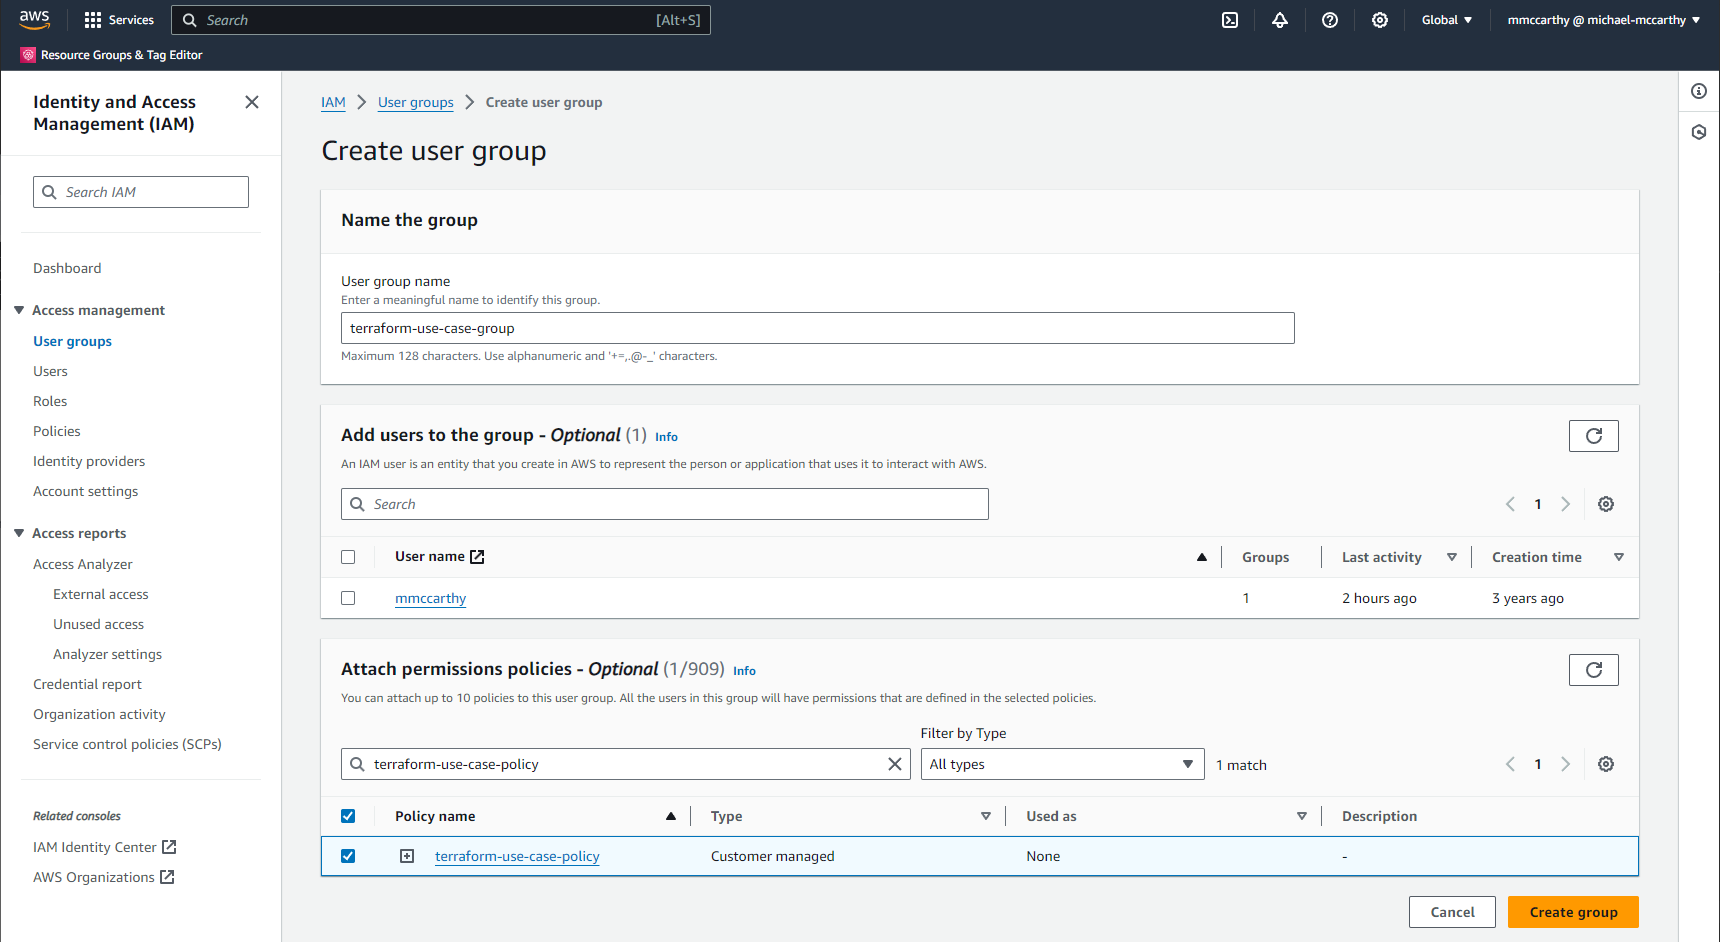
Task: Go to Users in the sidebar
Action: point(50,371)
